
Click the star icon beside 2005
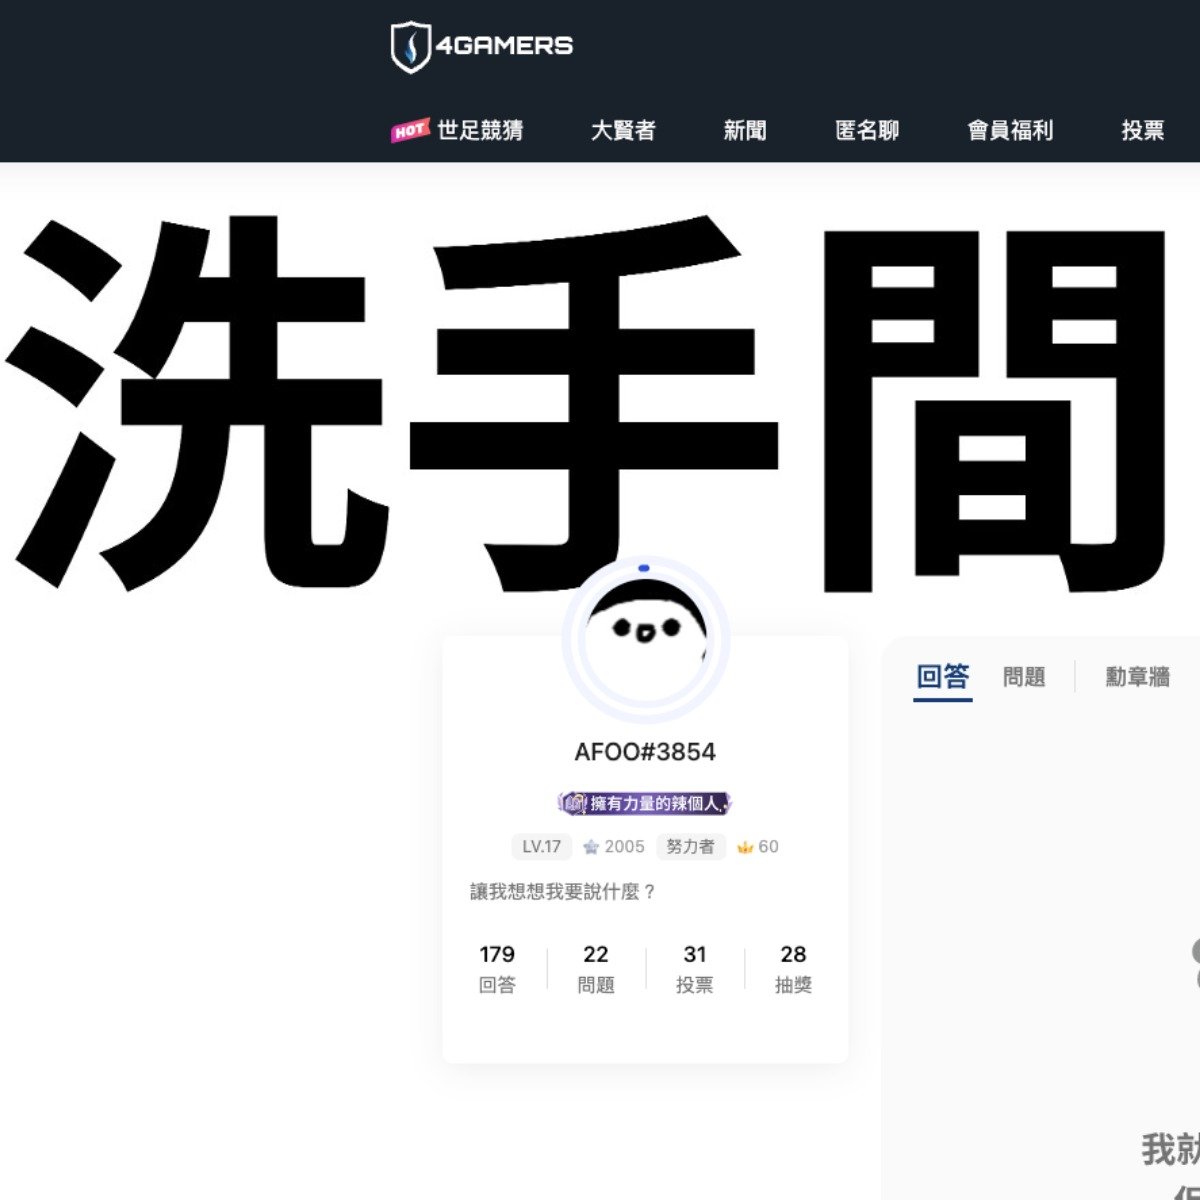pos(591,847)
